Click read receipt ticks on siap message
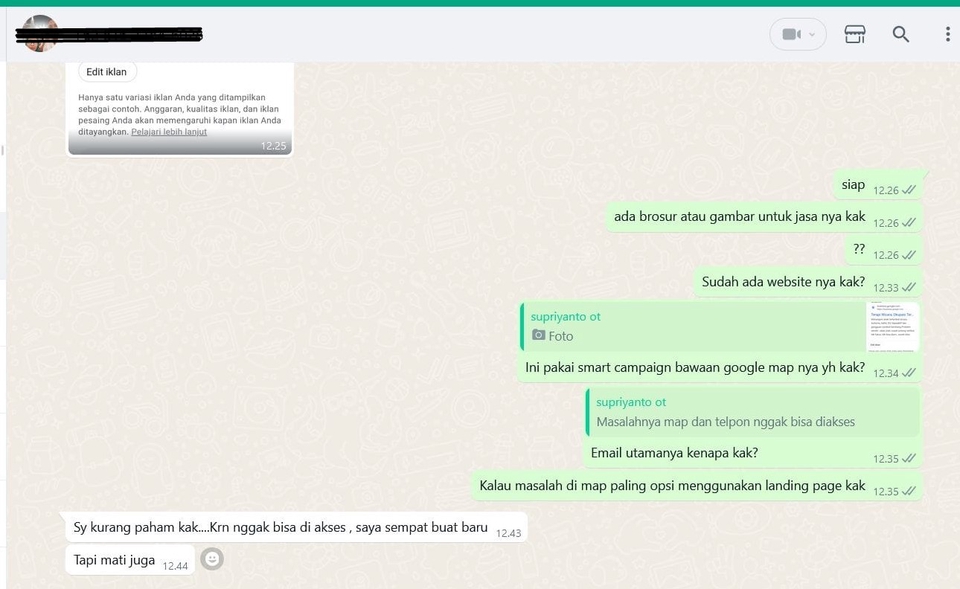Viewport: 960px width, 589px height. click(909, 190)
